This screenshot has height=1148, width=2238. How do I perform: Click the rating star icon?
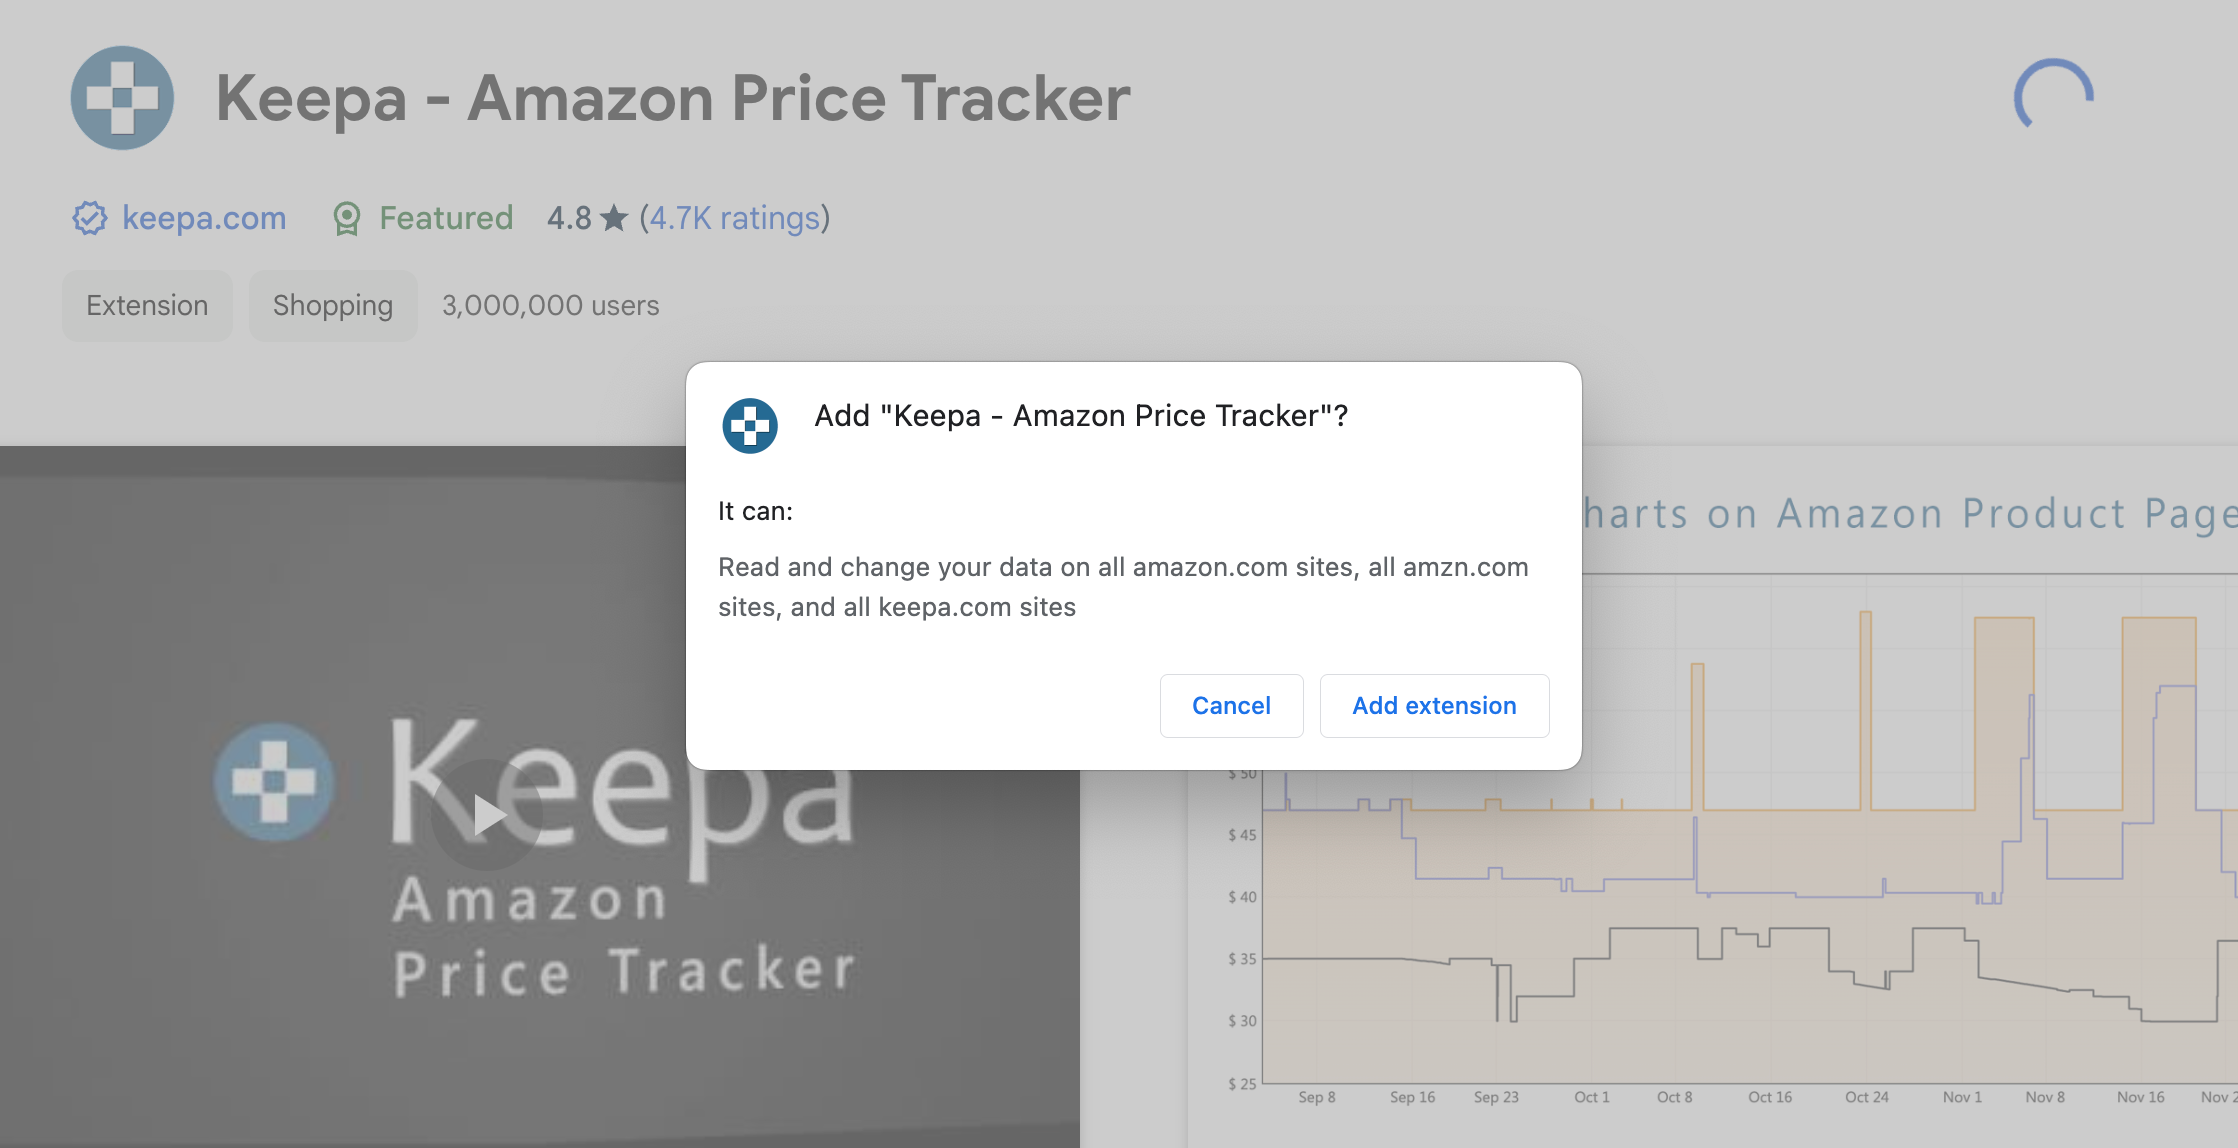coord(614,218)
